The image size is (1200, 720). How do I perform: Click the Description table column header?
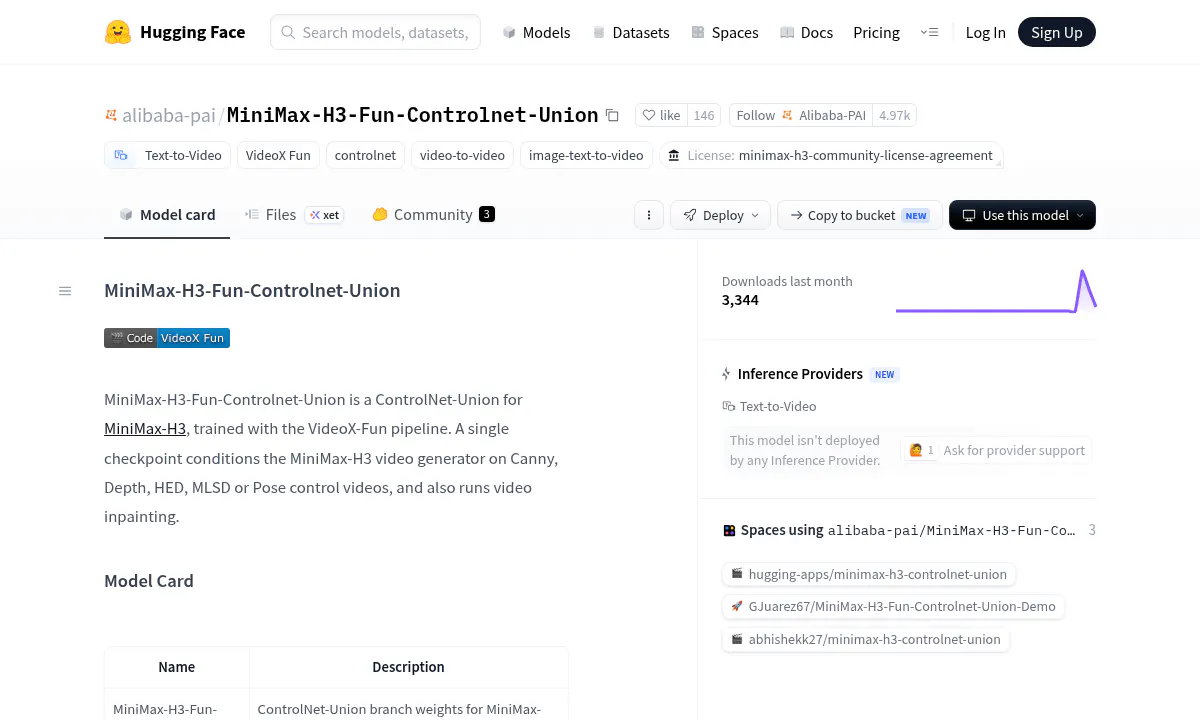(408, 667)
